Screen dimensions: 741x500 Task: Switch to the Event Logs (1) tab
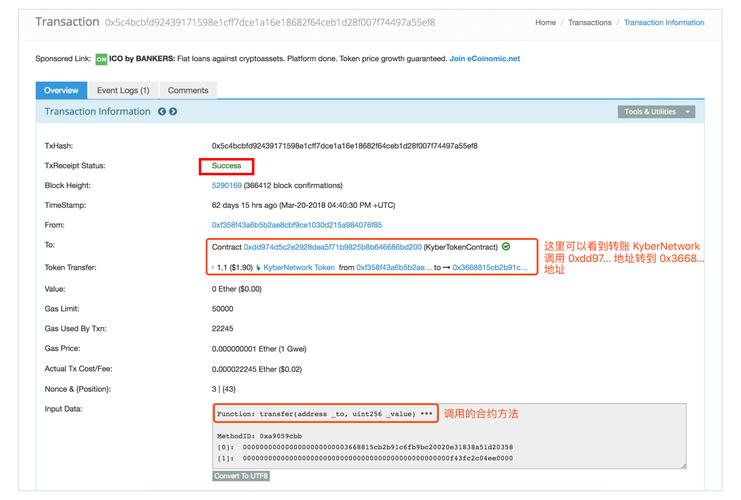(x=123, y=90)
